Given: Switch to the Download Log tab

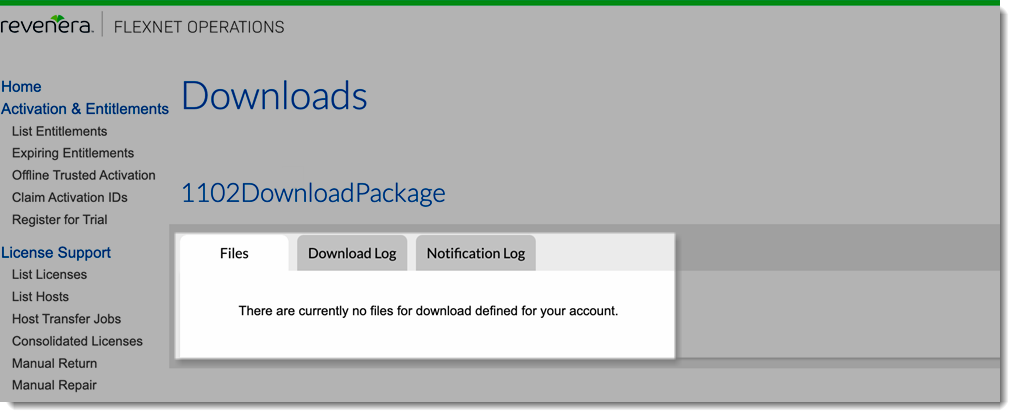Looking at the screenshot, I should 352,253.
